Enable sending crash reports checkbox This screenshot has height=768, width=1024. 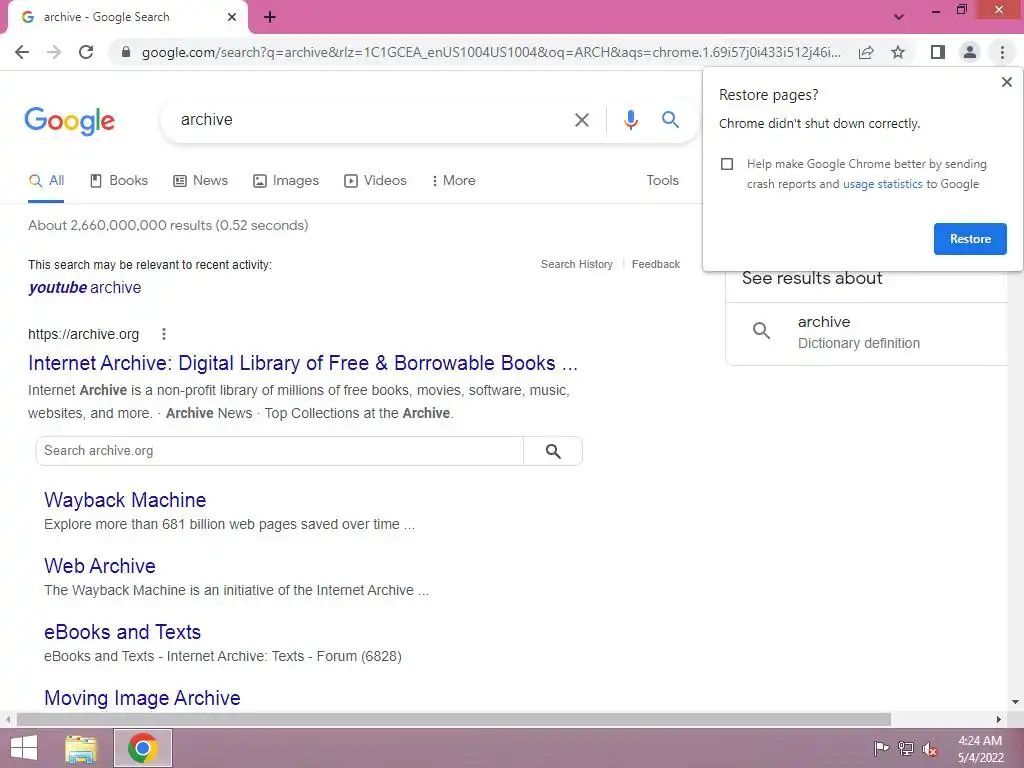tap(727, 164)
